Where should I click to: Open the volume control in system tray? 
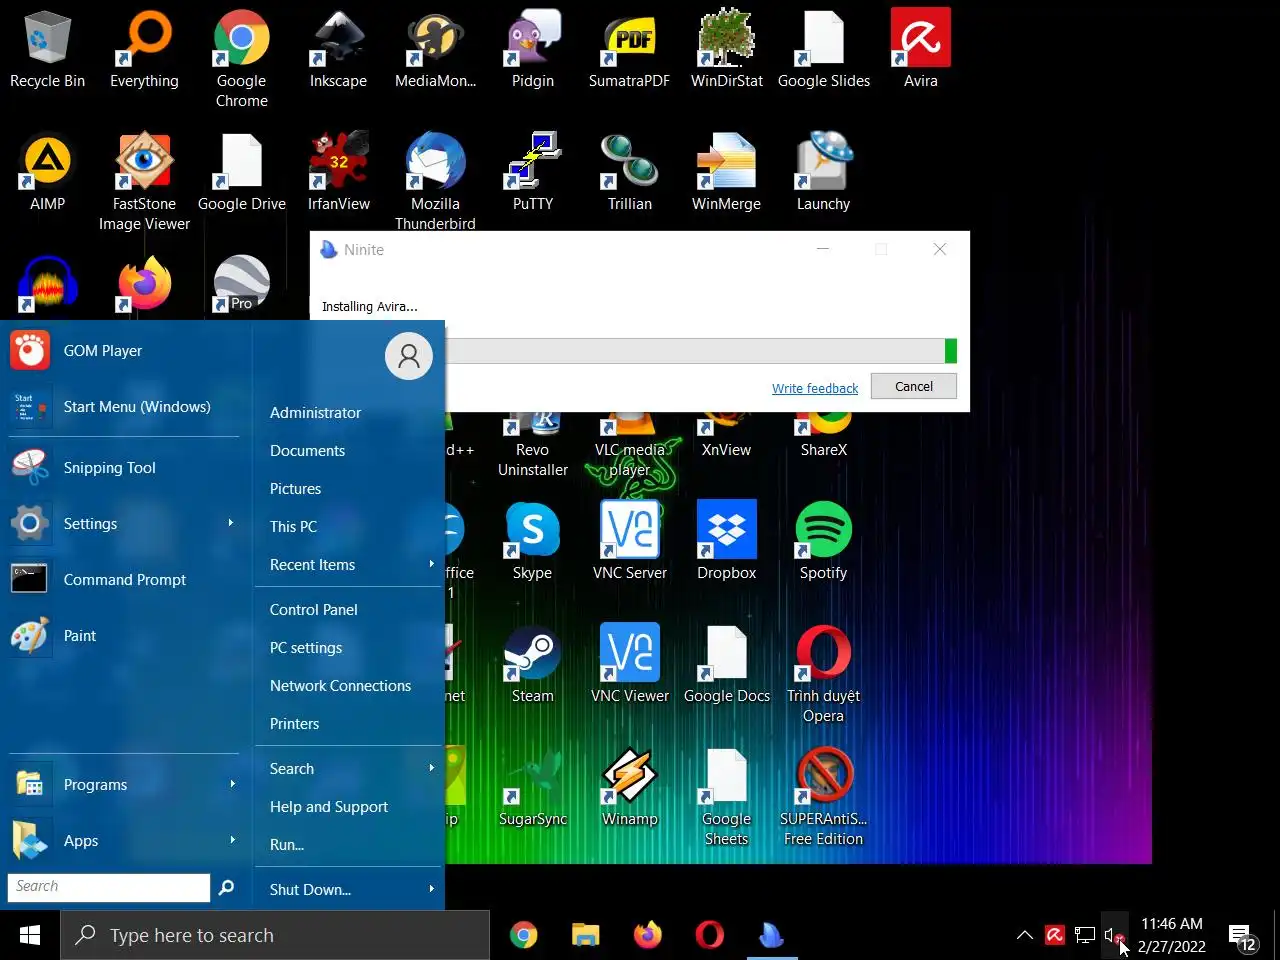tap(1113, 935)
